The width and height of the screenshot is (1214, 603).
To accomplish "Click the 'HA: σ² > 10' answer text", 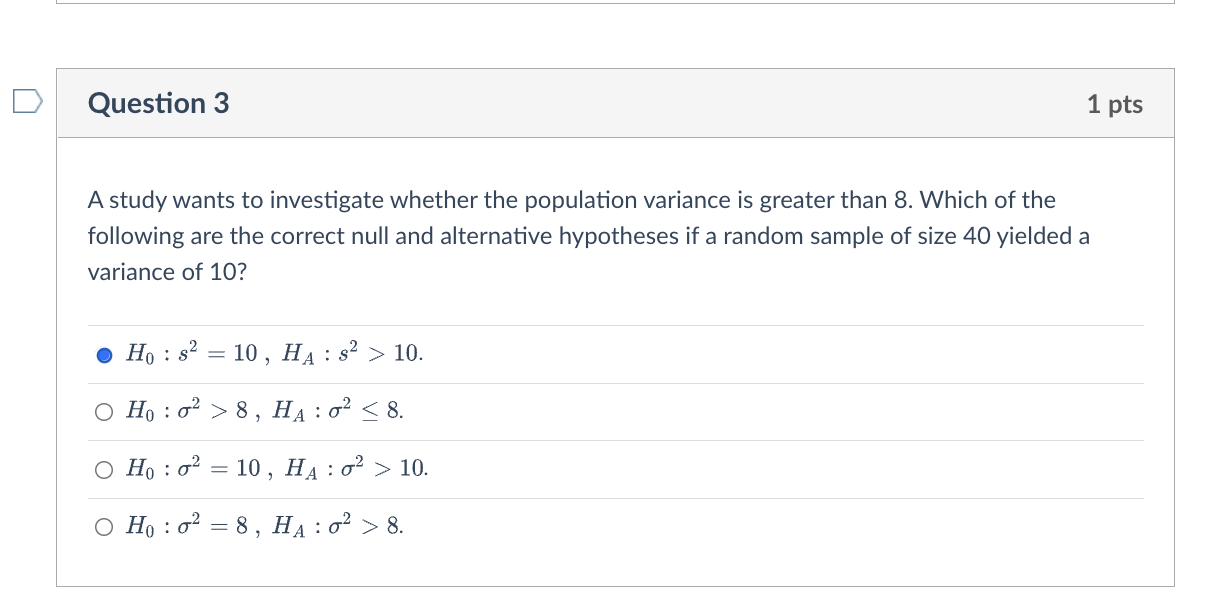I will (357, 469).
